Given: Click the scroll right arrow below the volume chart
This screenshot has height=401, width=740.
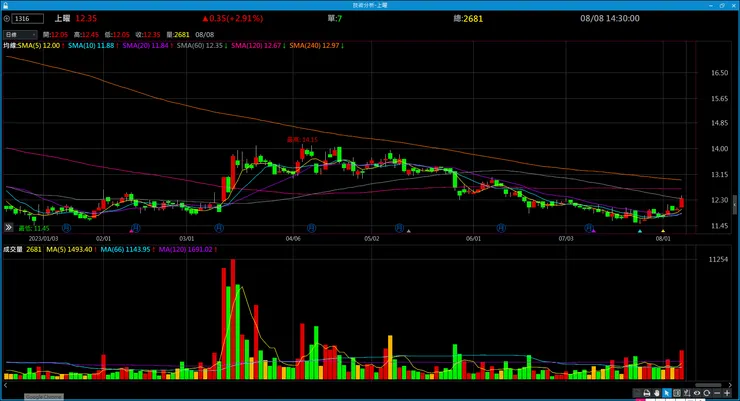Looking at the screenshot, I should click(x=730, y=385).
